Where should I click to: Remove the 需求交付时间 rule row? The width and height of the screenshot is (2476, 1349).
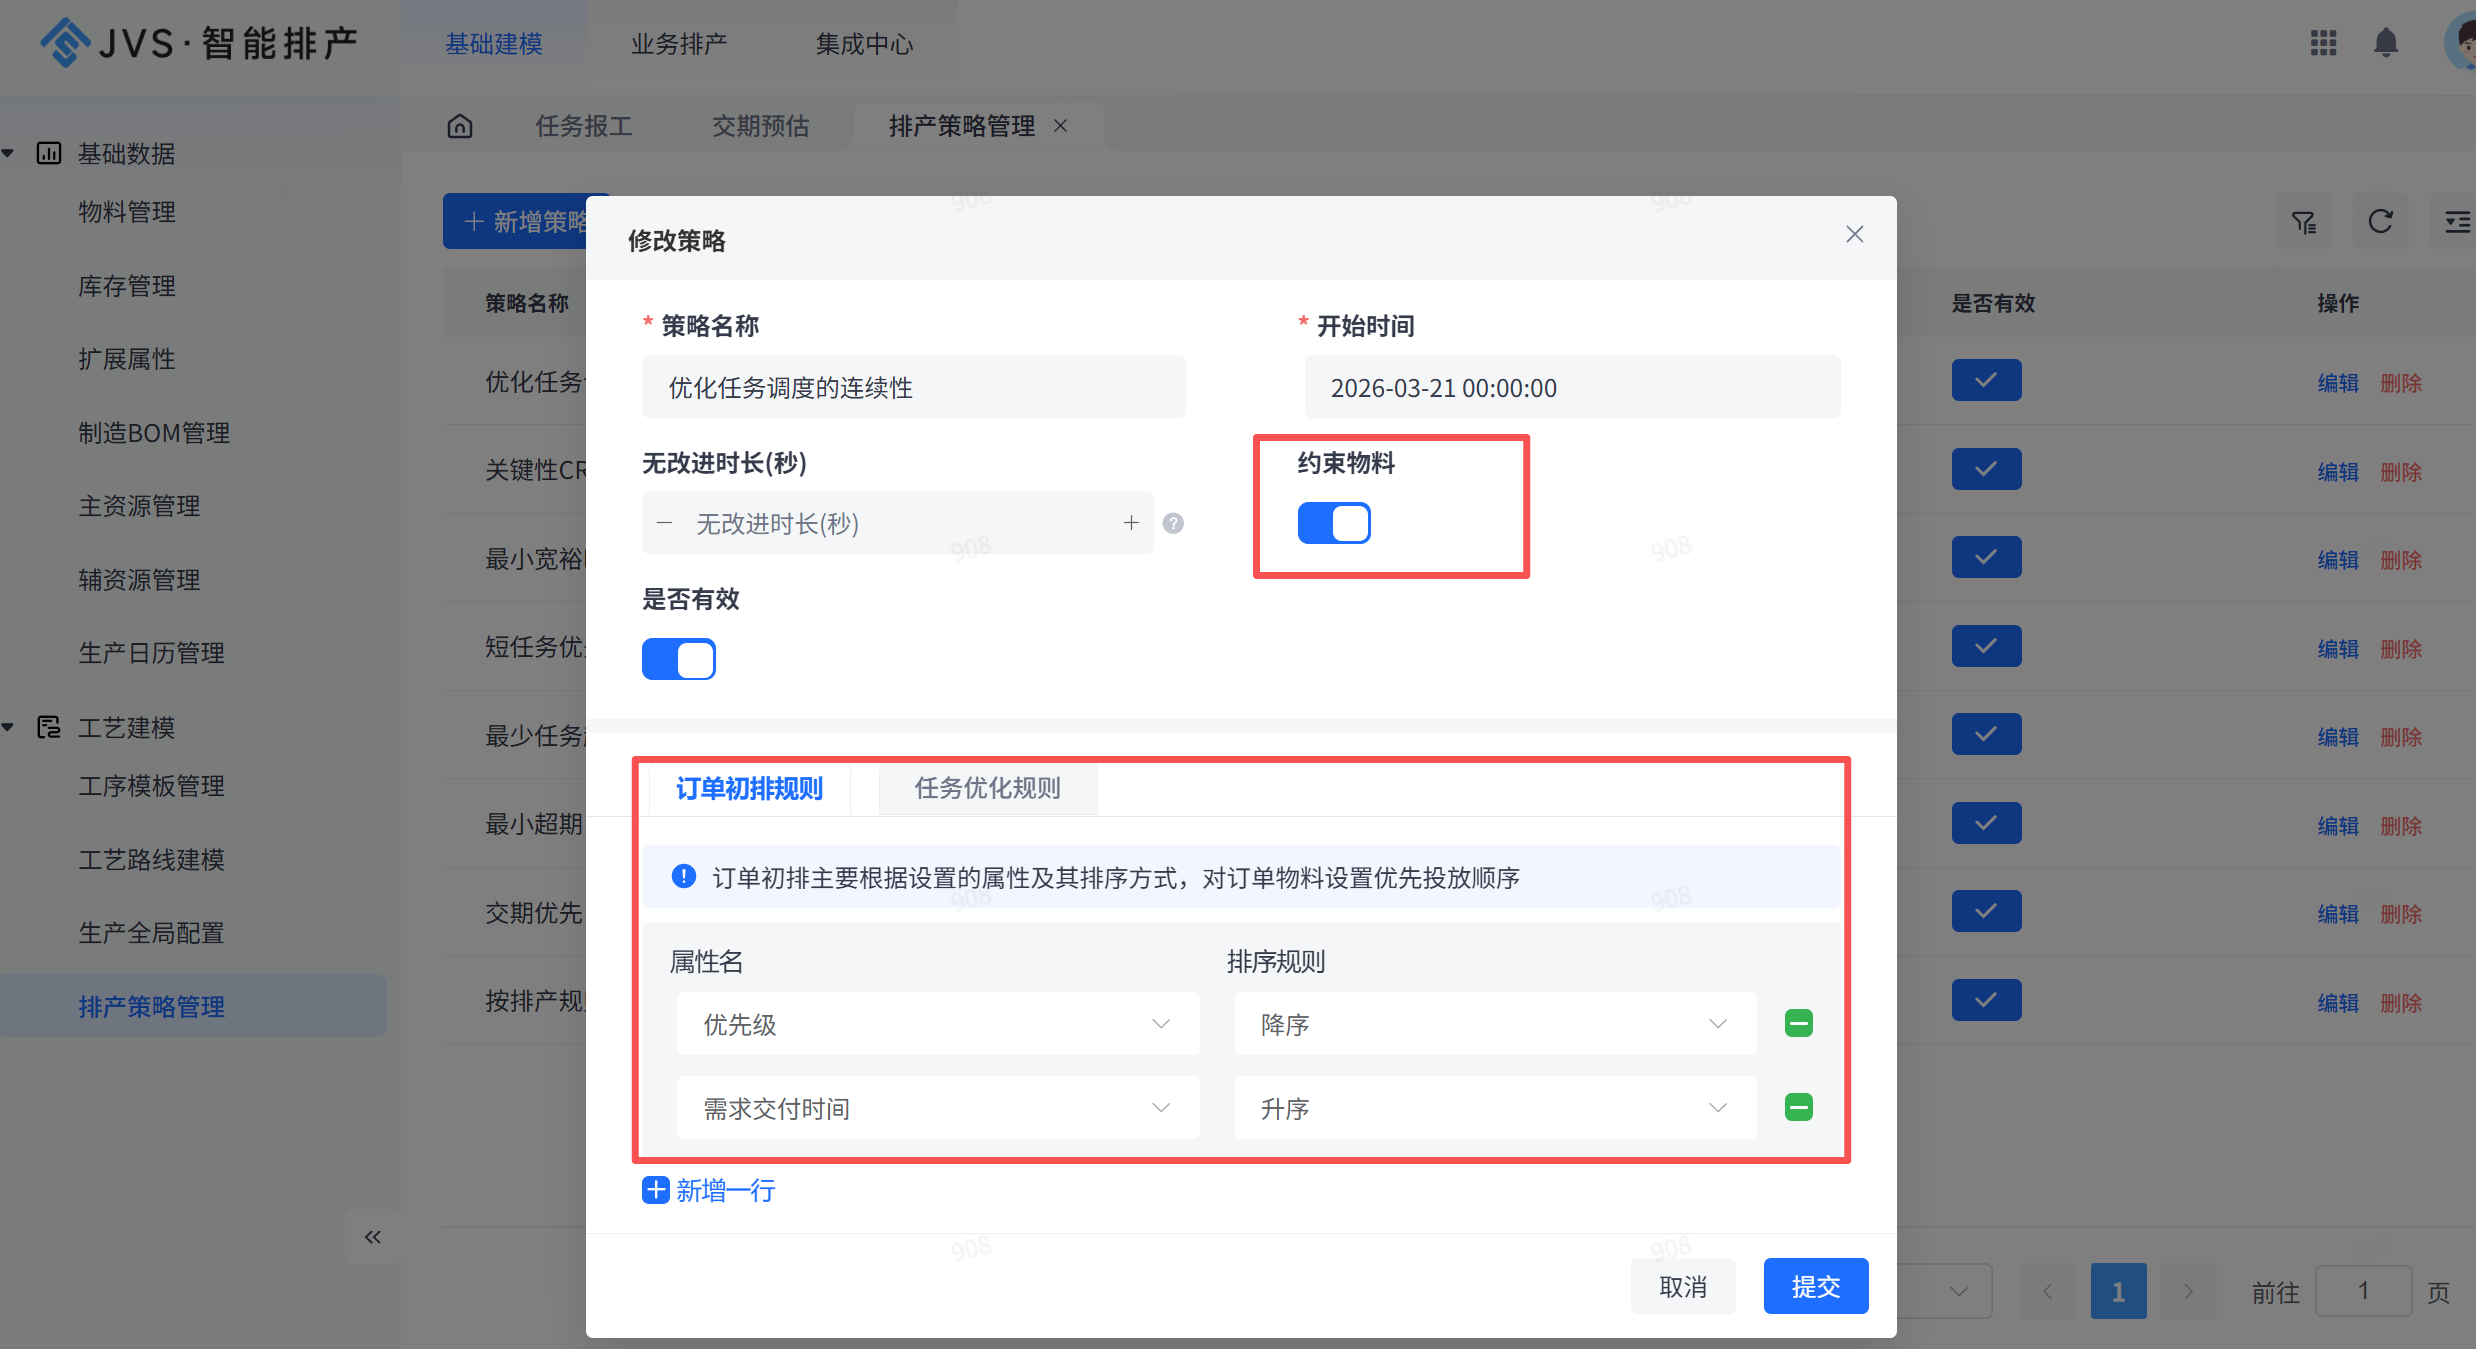click(1798, 1107)
